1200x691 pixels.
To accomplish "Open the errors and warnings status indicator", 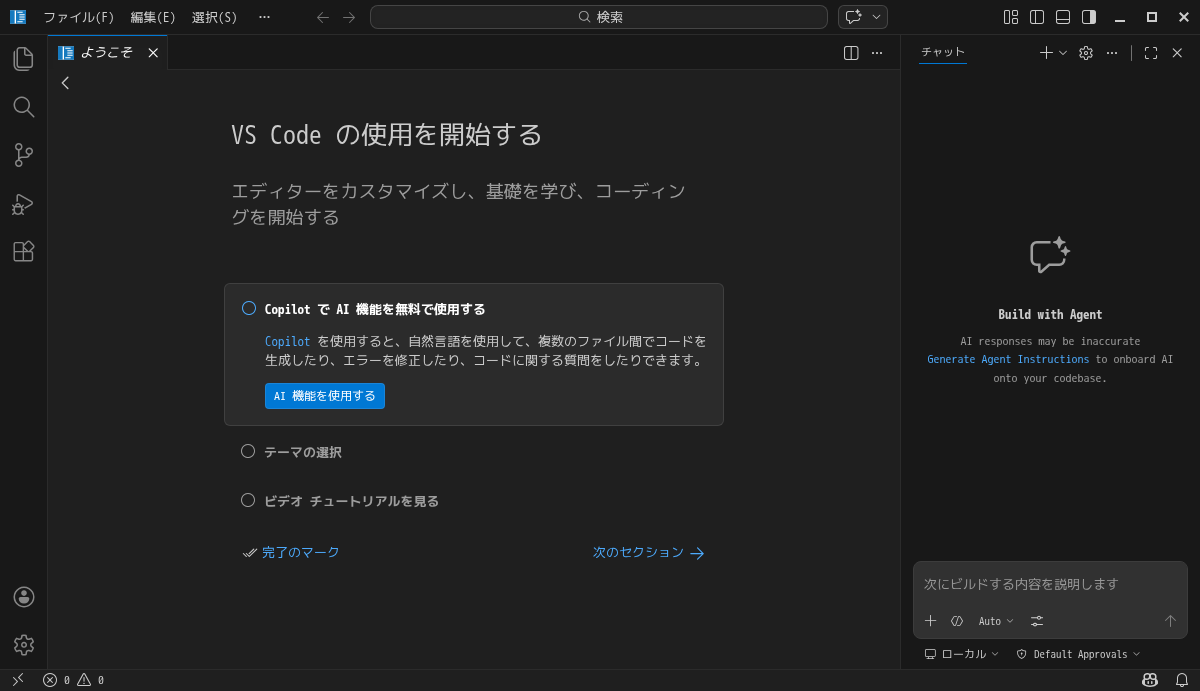I will (x=73, y=680).
